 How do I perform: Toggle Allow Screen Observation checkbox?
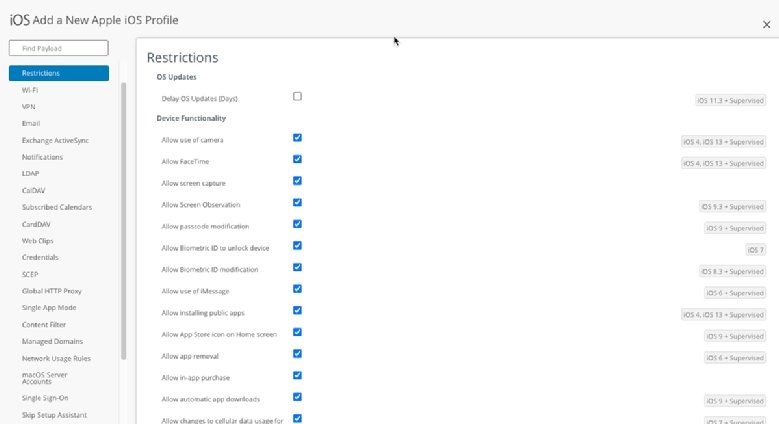(297, 203)
